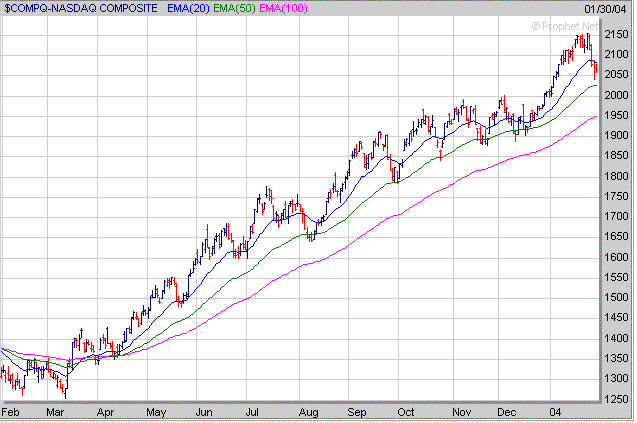Click the 1550 price axis label
Viewport: 637px width, 423px height.
(616, 278)
